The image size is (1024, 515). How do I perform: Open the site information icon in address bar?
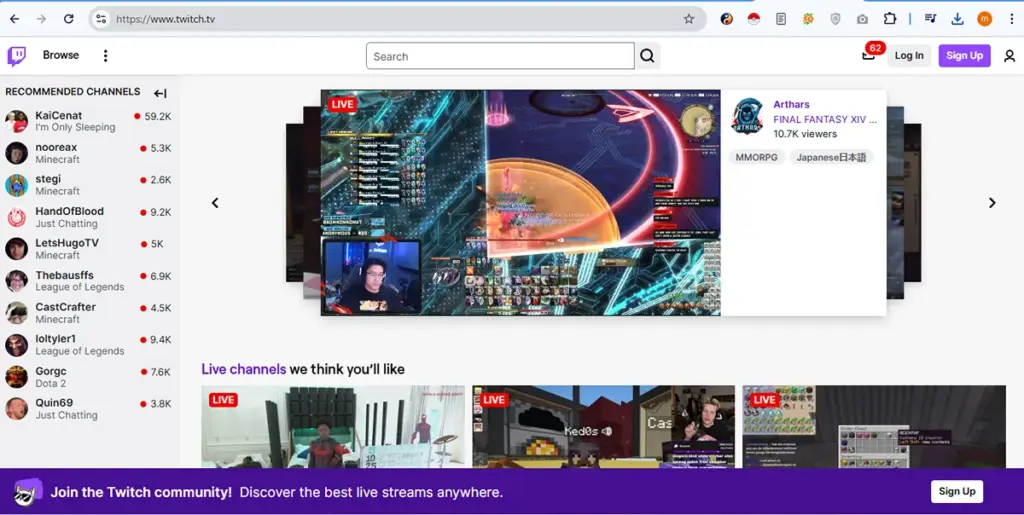pyautogui.click(x=101, y=19)
